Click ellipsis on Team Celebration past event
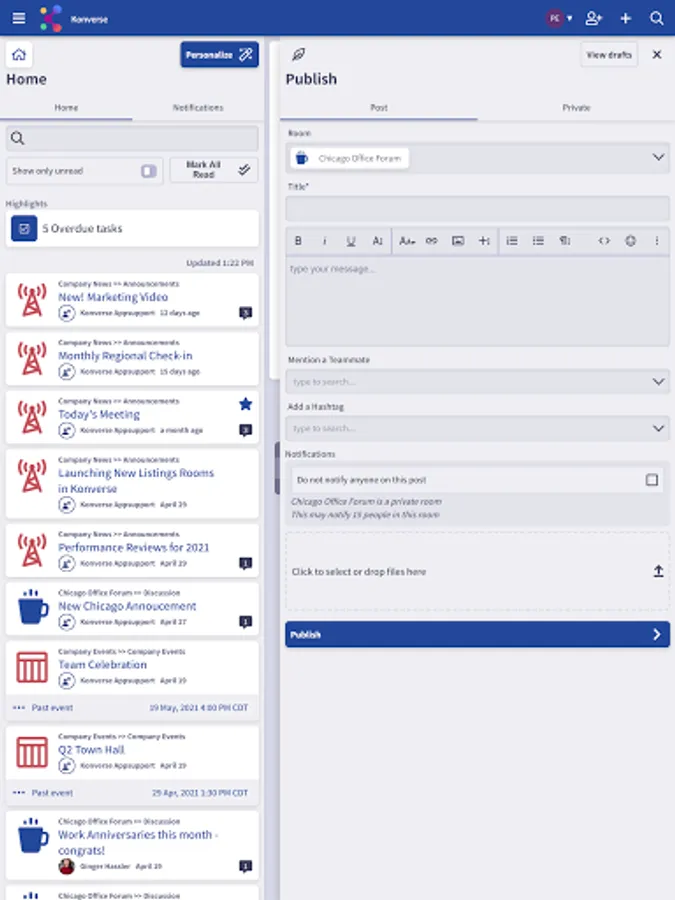The width and height of the screenshot is (675, 900). click(19, 708)
